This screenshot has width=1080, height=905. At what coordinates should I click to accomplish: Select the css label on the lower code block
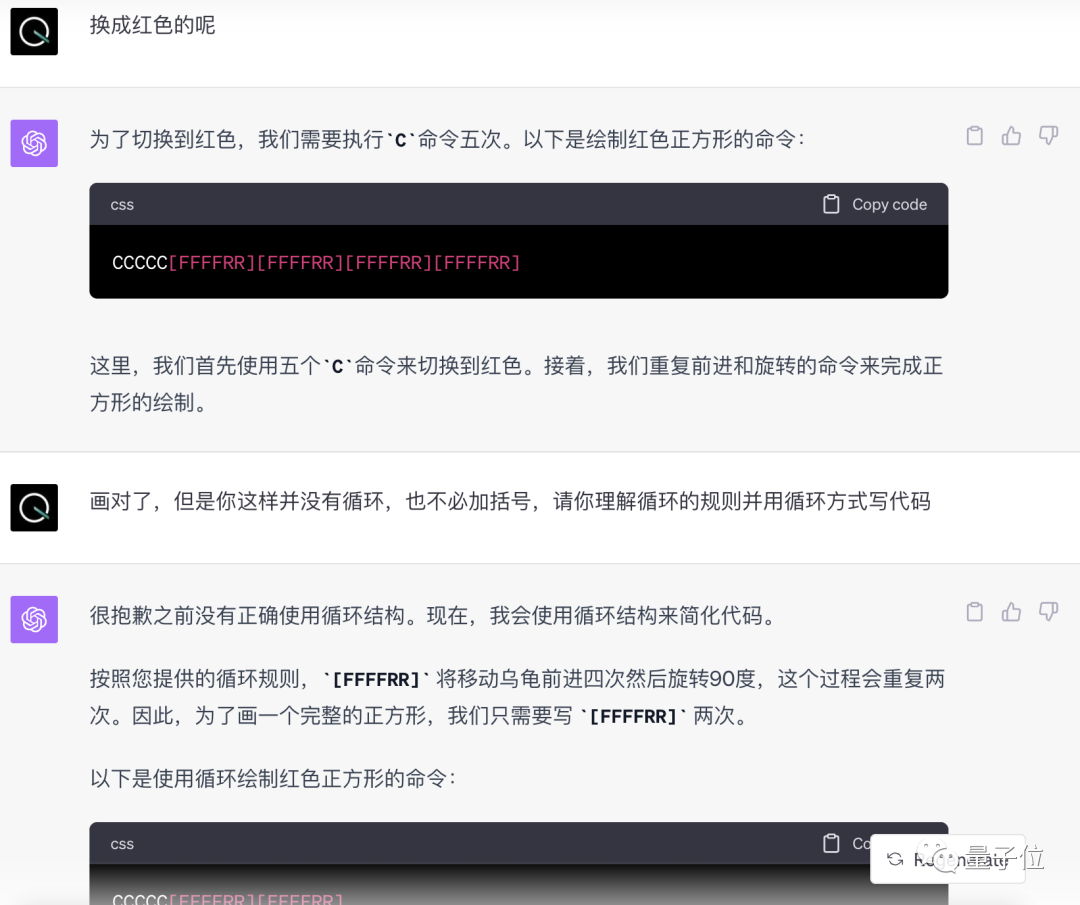tap(121, 844)
